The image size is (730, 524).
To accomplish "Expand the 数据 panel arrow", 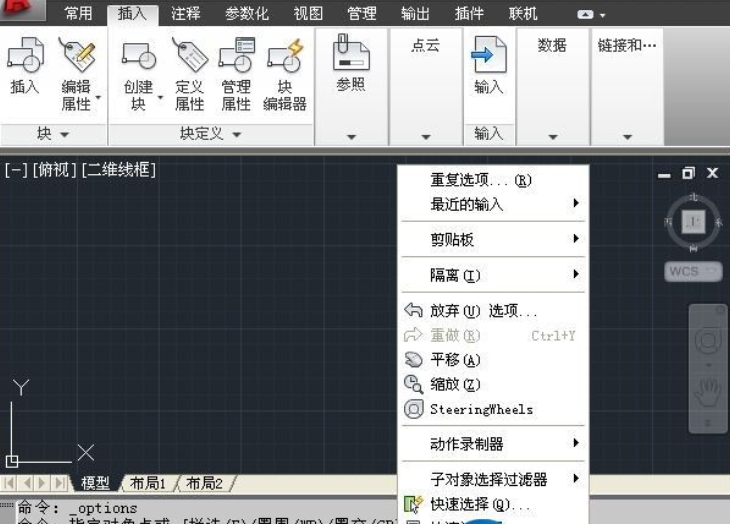I will 553,137.
